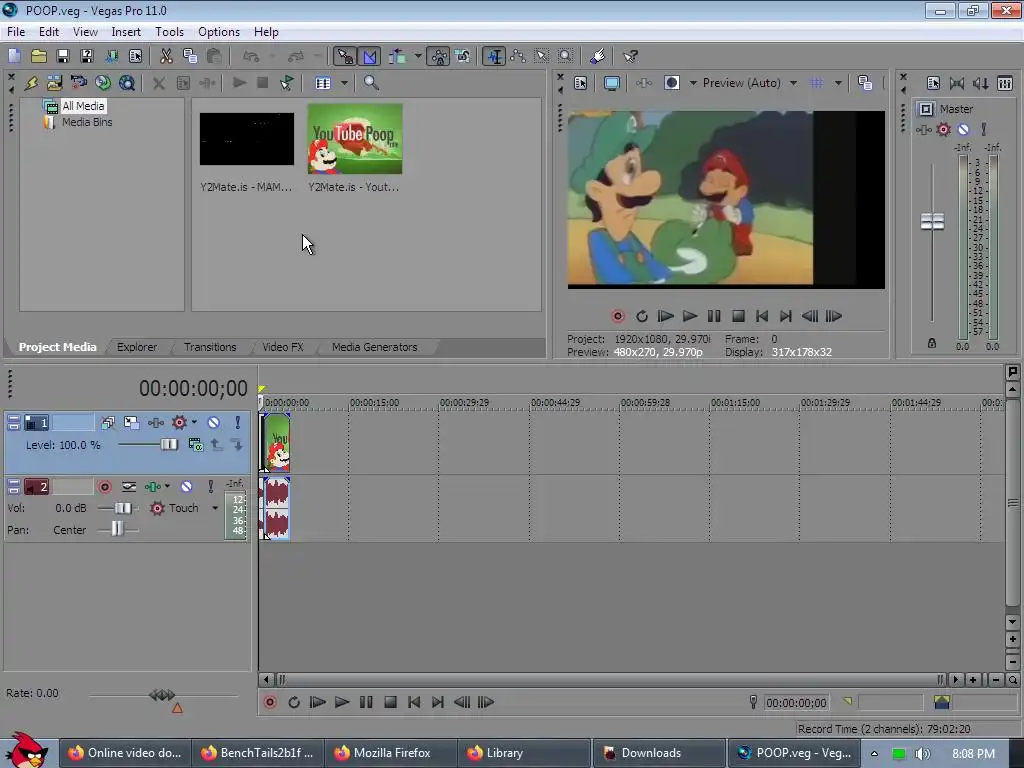Copy selection using the toolbar copy icon
This screenshot has height=768, width=1024.
click(x=190, y=56)
